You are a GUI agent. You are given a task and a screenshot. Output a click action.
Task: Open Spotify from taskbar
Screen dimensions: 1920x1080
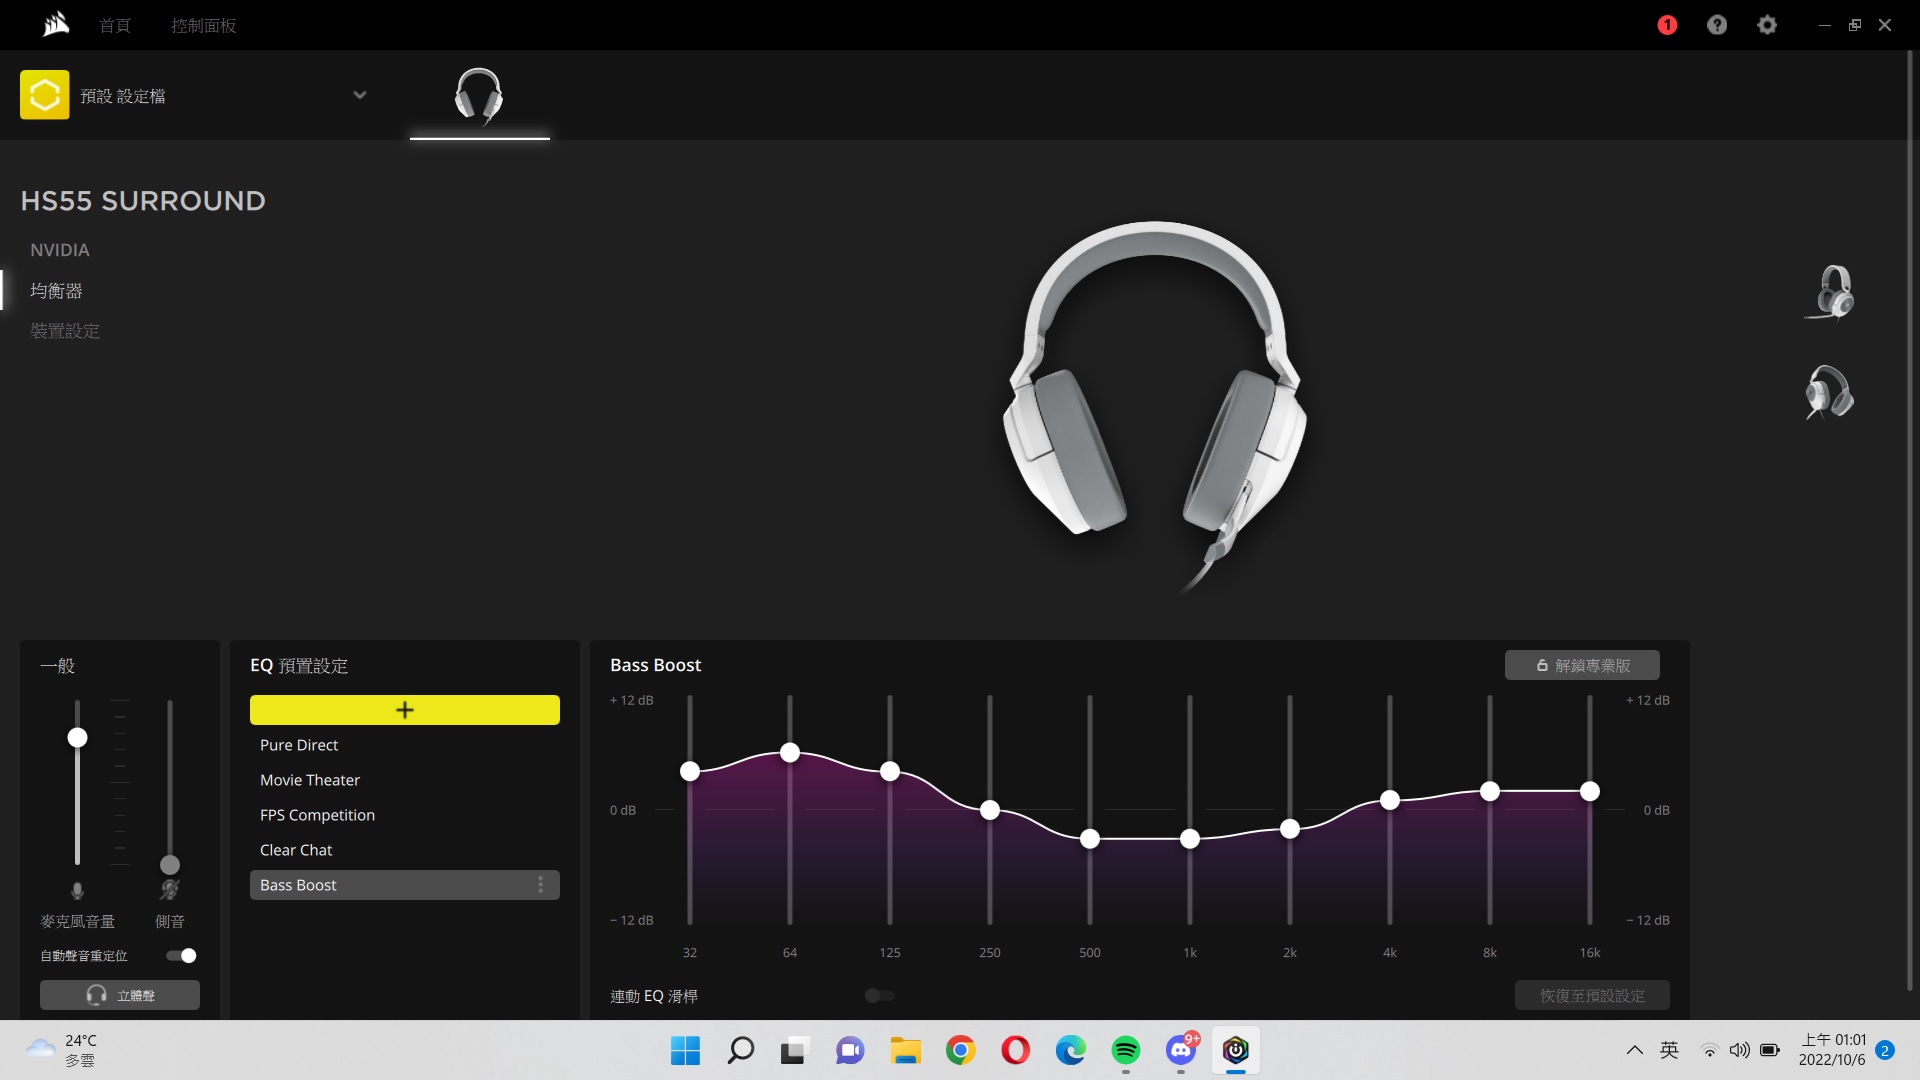tap(1125, 1050)
